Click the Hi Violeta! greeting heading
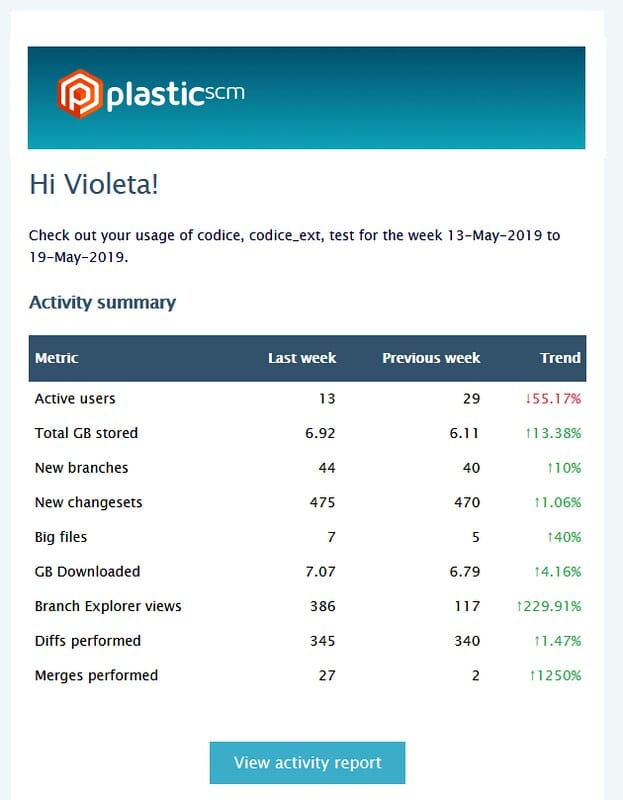 point(94,184)
